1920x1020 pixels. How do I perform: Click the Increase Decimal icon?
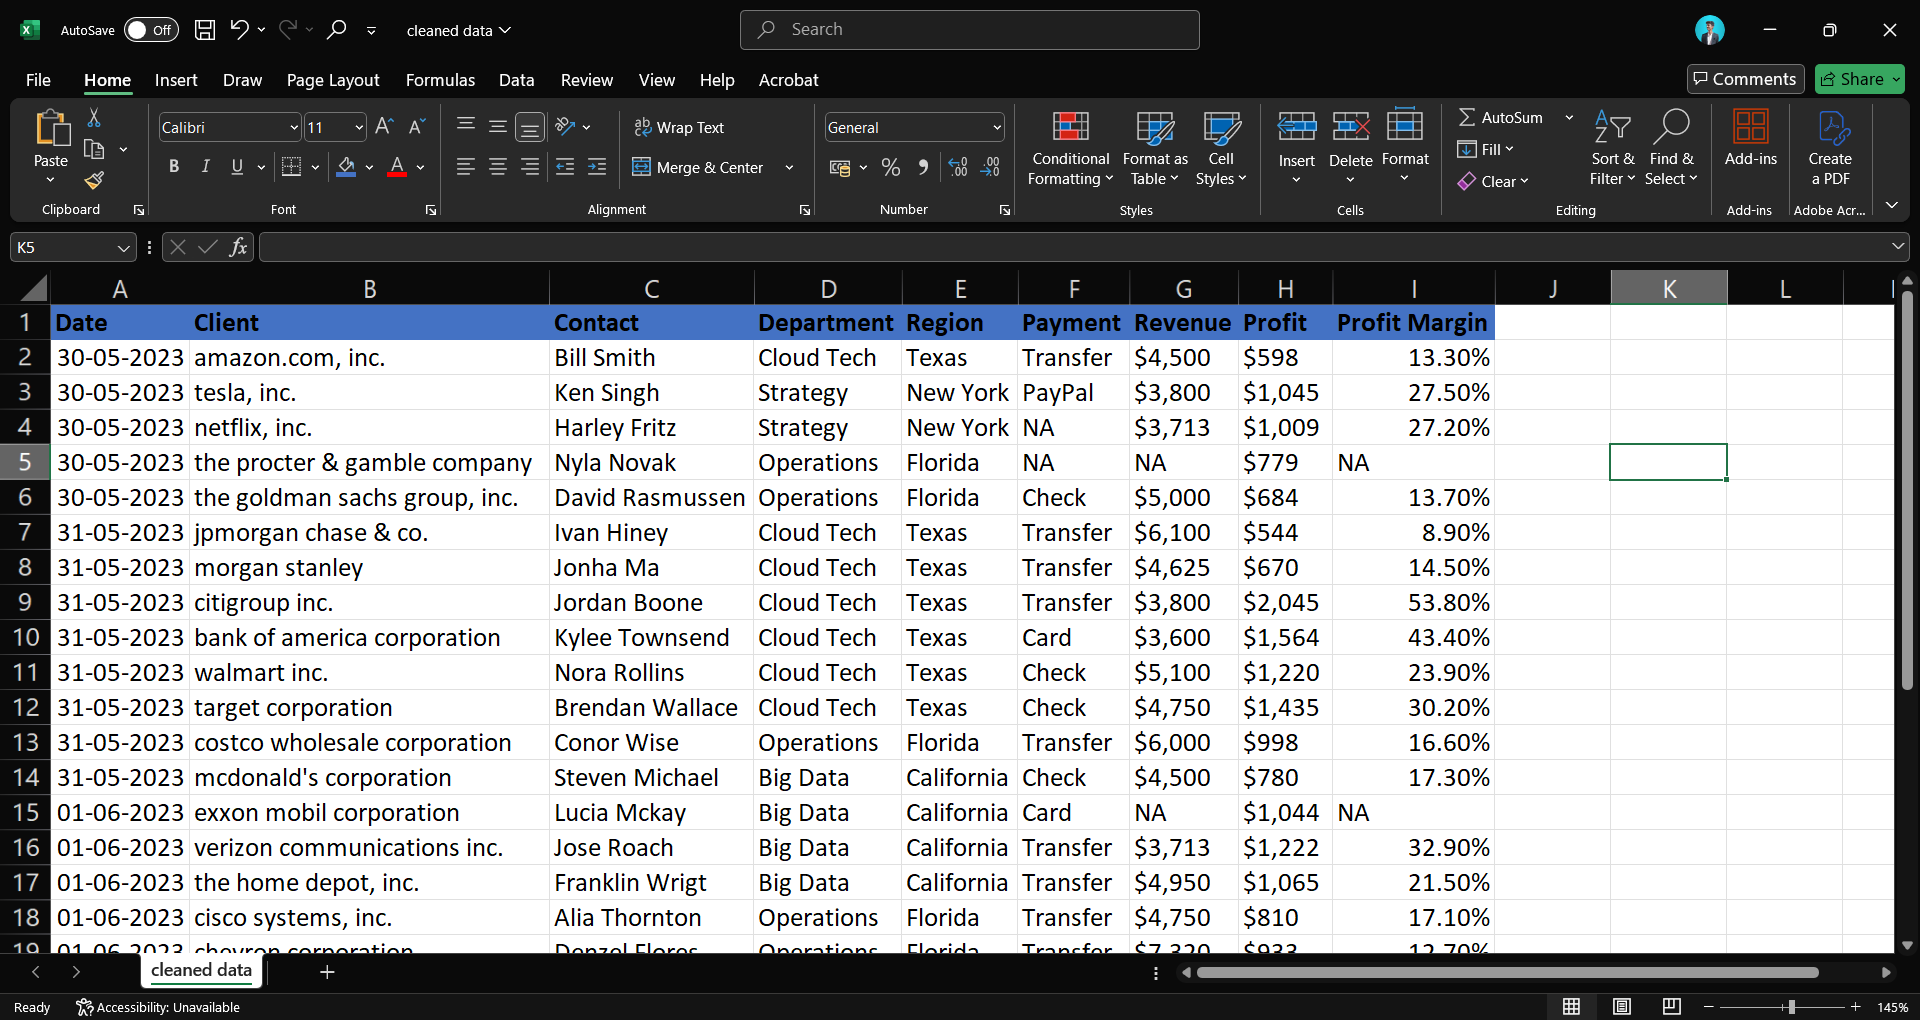click(958, 167)
